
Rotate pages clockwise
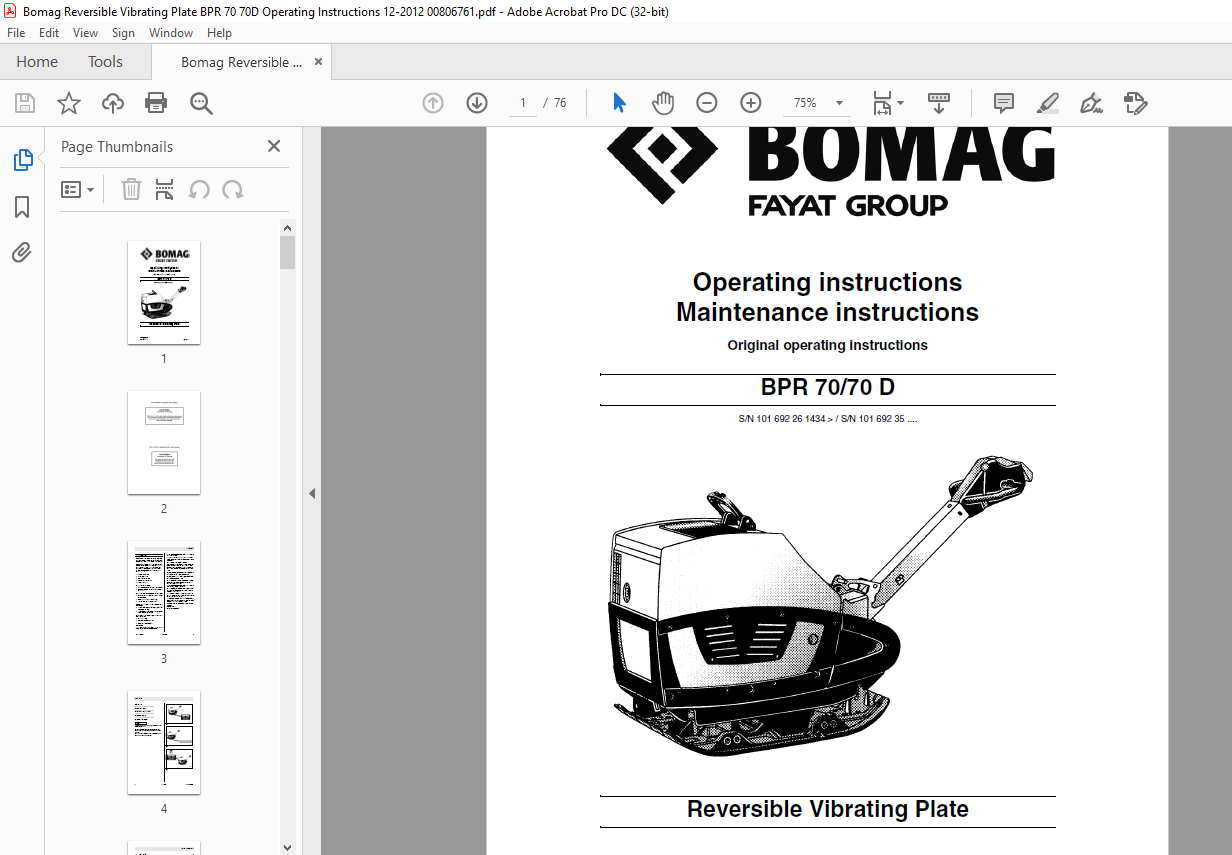coord(233,189)
